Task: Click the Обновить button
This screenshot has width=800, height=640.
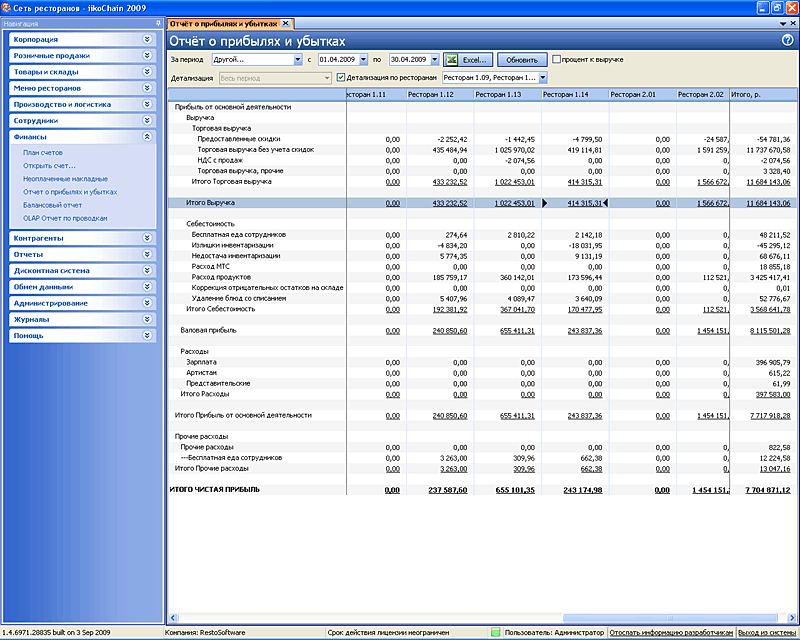Action: pos(522,60)
